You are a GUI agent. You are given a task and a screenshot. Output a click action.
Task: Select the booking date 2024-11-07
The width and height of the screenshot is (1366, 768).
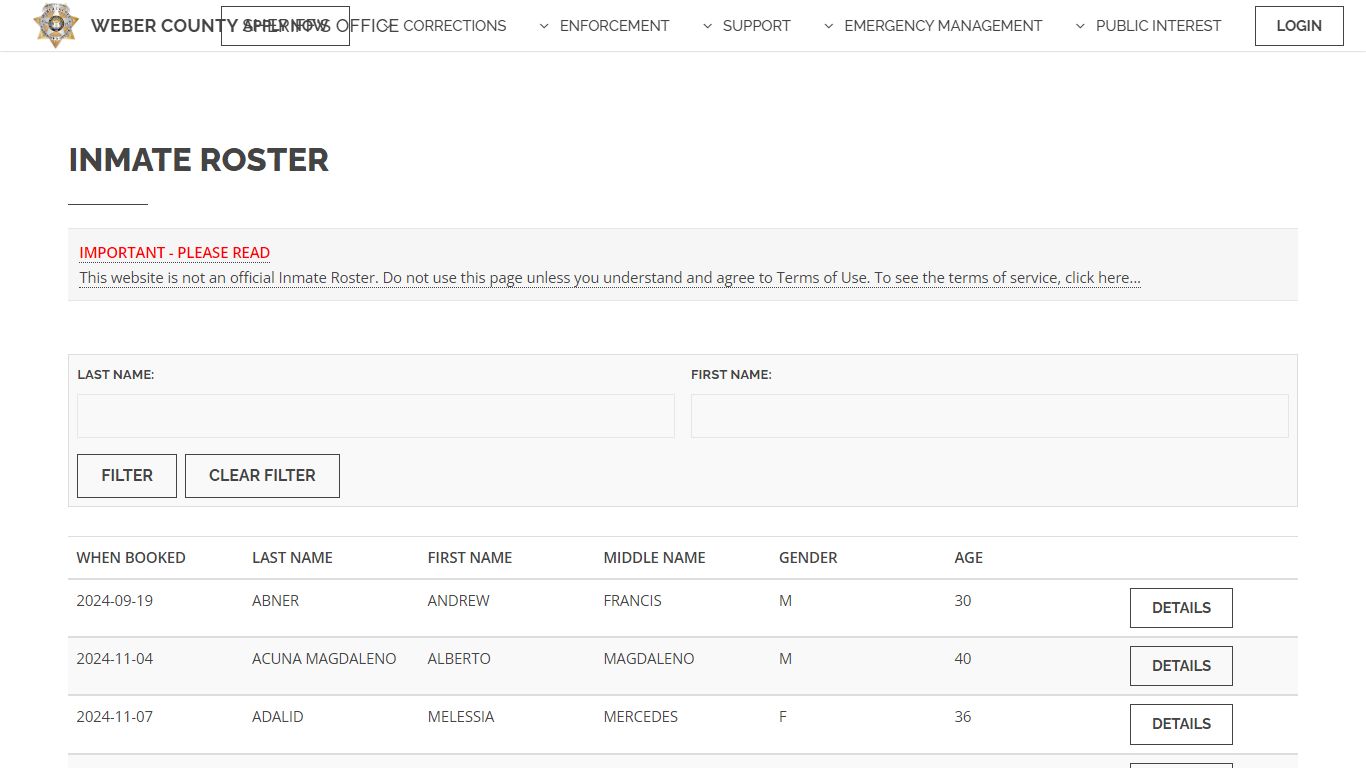pyautogui.click(x=115, y=717)
